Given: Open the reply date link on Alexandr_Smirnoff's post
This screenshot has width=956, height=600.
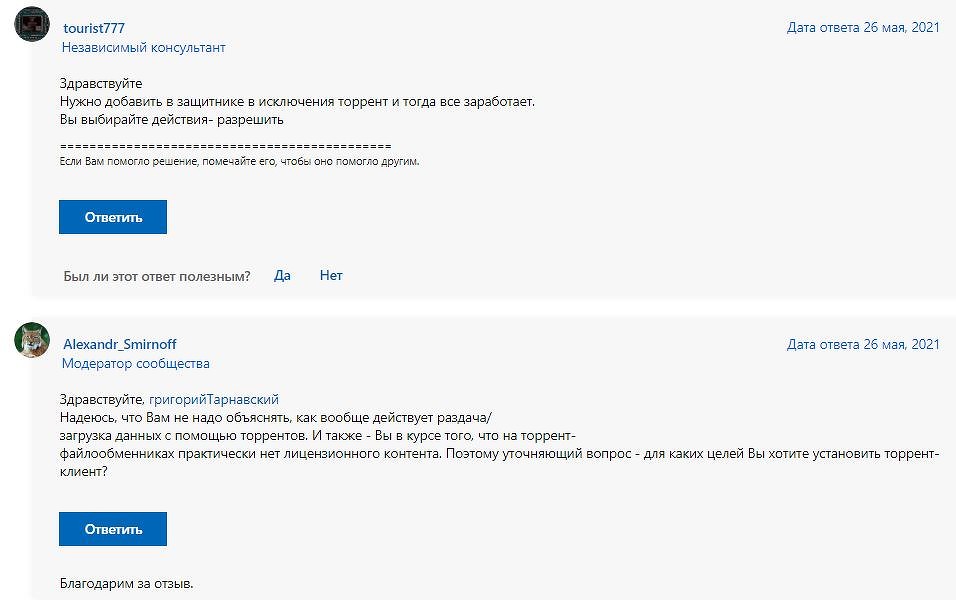Looking at the screenshot, I should 863,345.
